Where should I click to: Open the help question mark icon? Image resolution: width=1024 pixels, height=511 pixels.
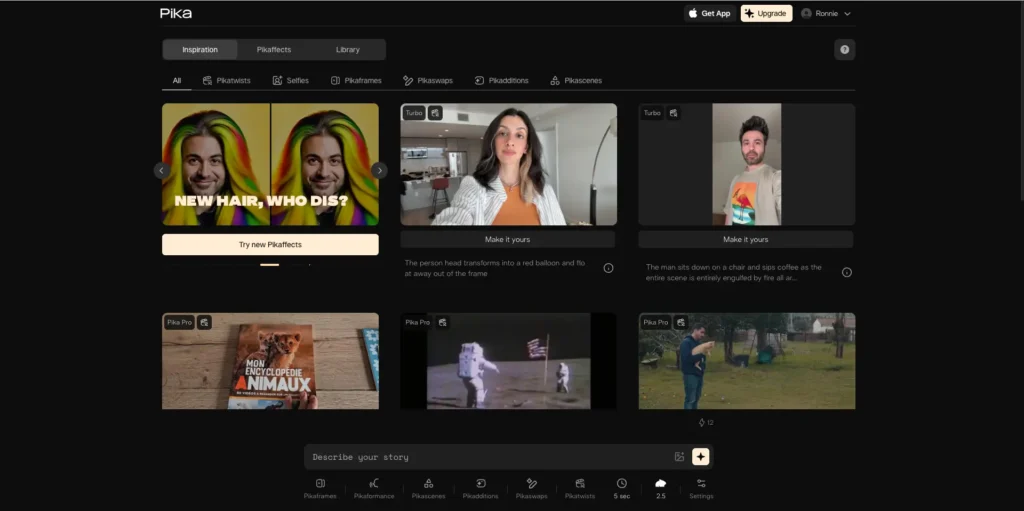point(844,50)
